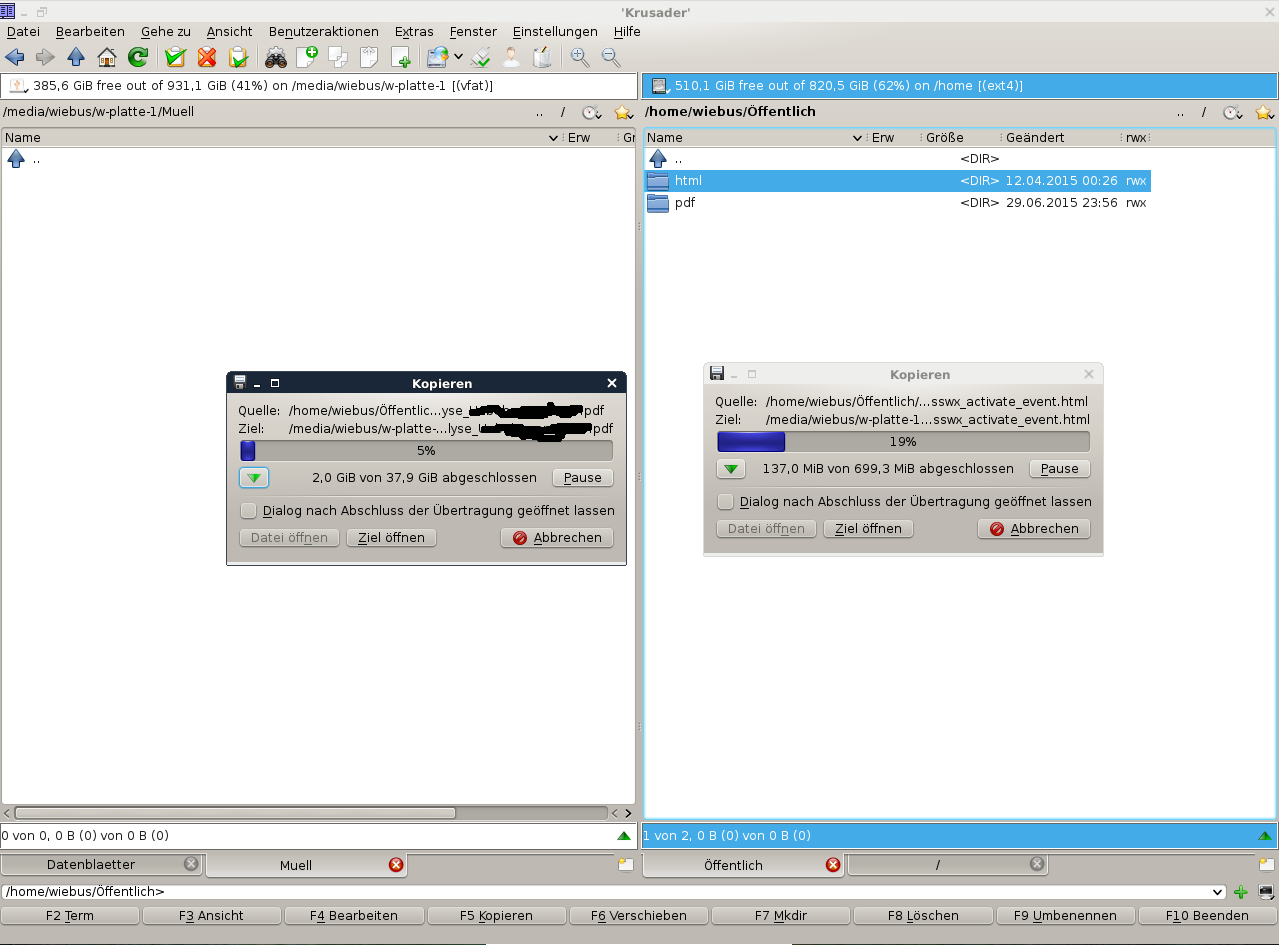Open left panel bookmarks star dropdown
This screenshot has height=945, width=1279.
(x=623, y=113)
